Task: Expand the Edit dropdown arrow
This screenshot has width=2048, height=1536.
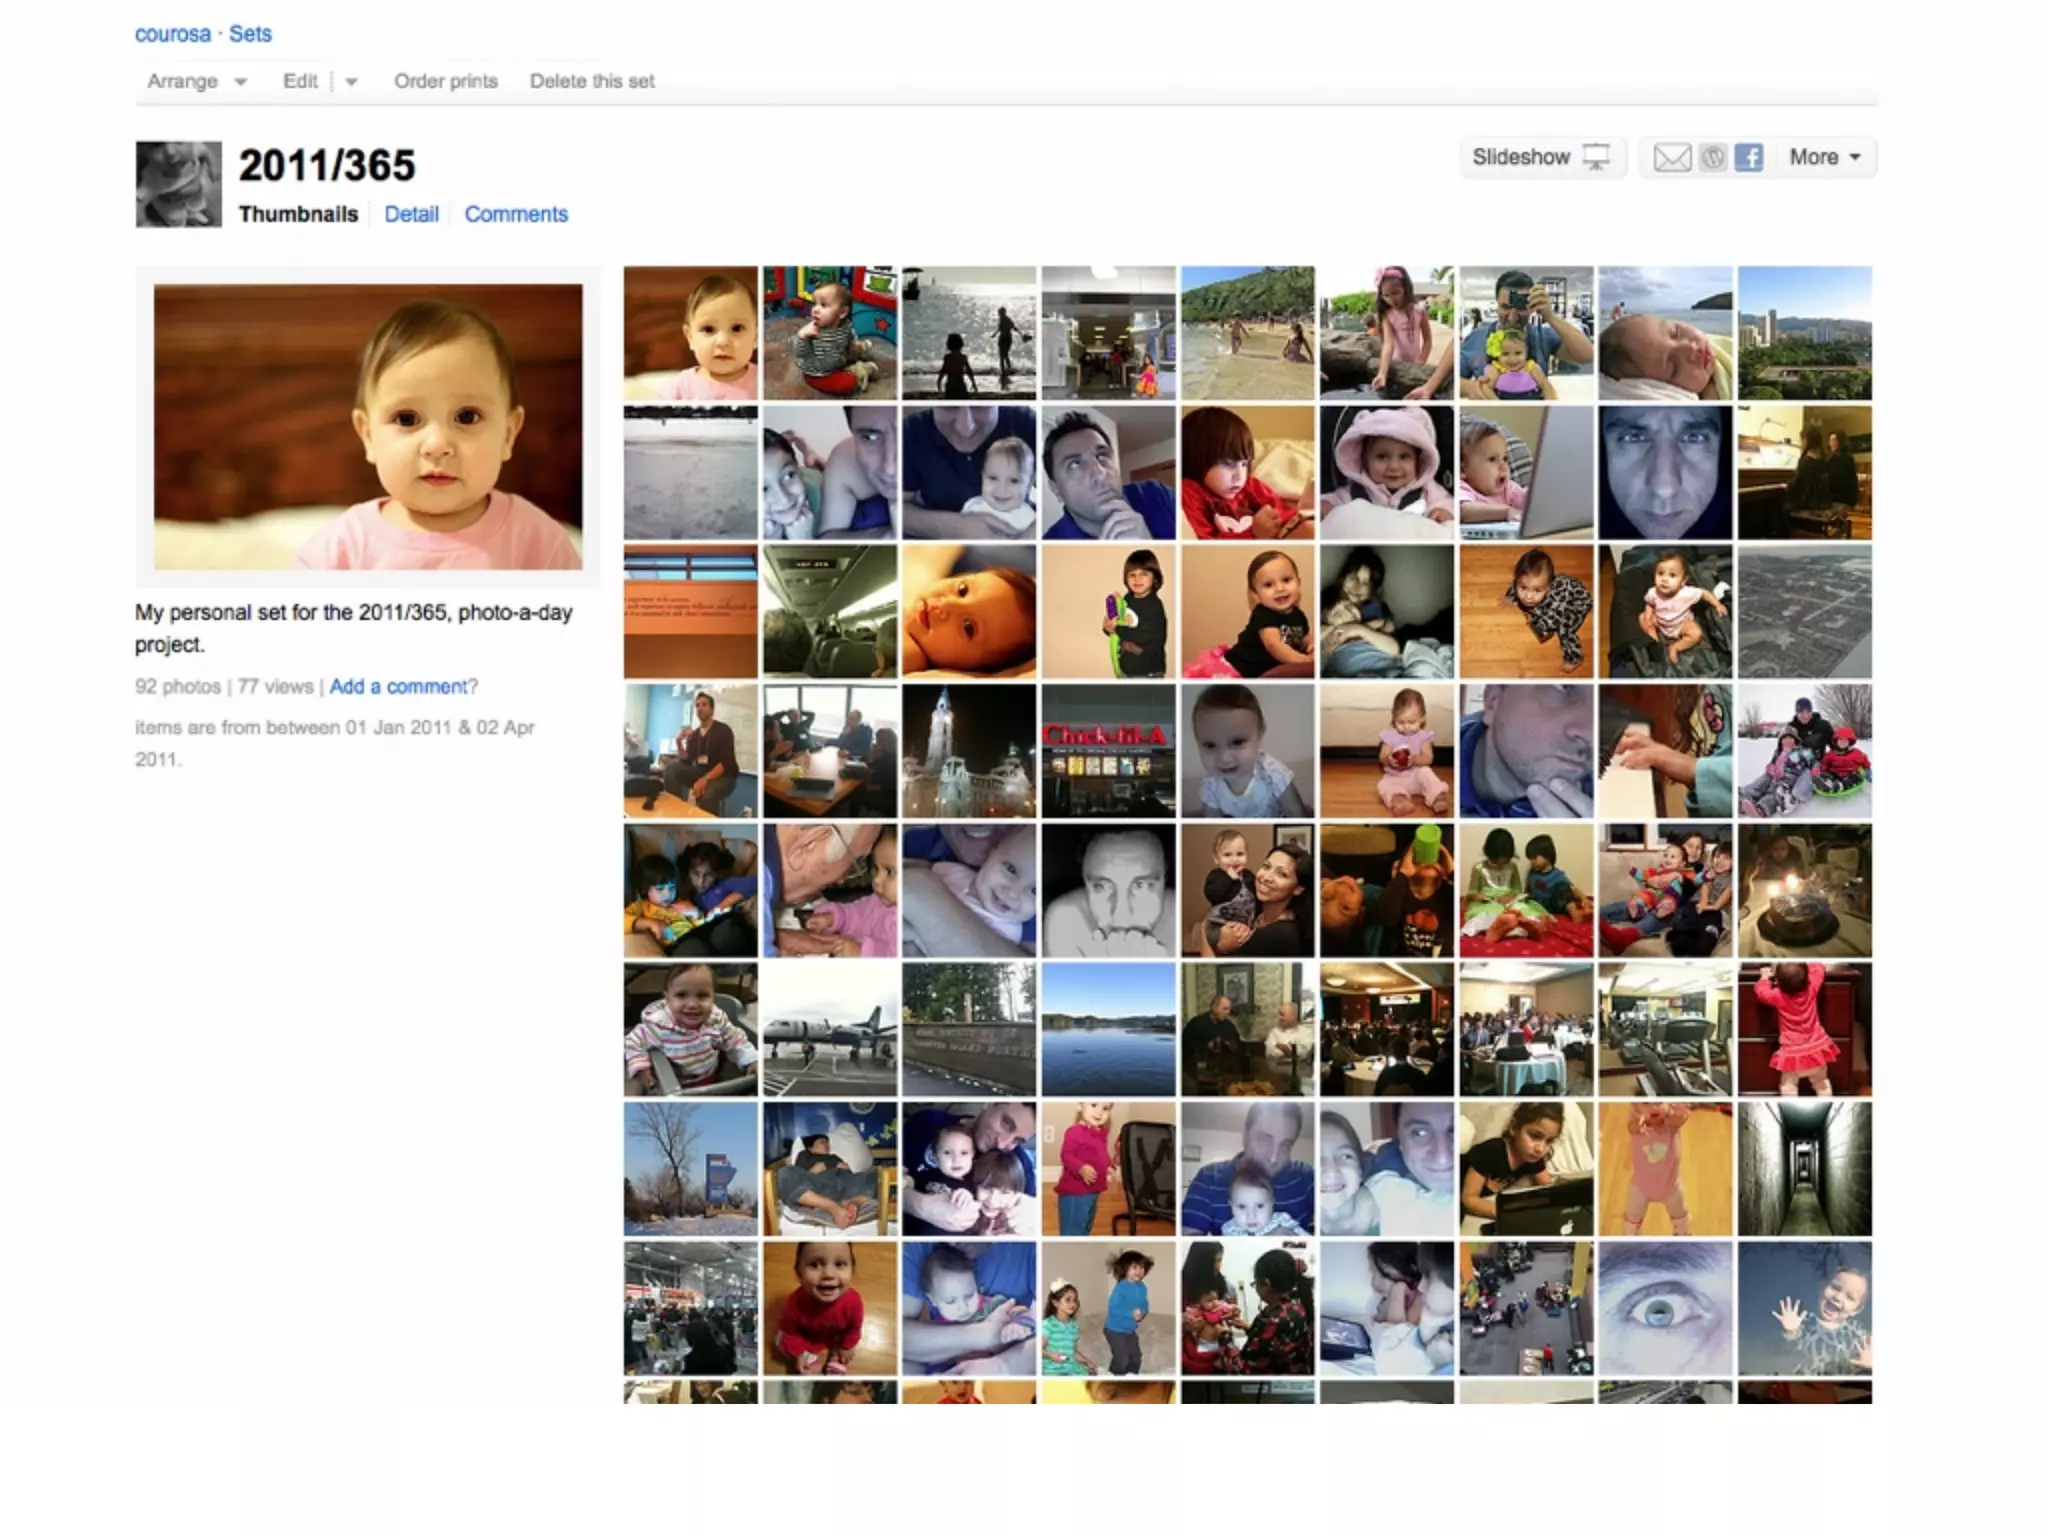Action: 351,82
